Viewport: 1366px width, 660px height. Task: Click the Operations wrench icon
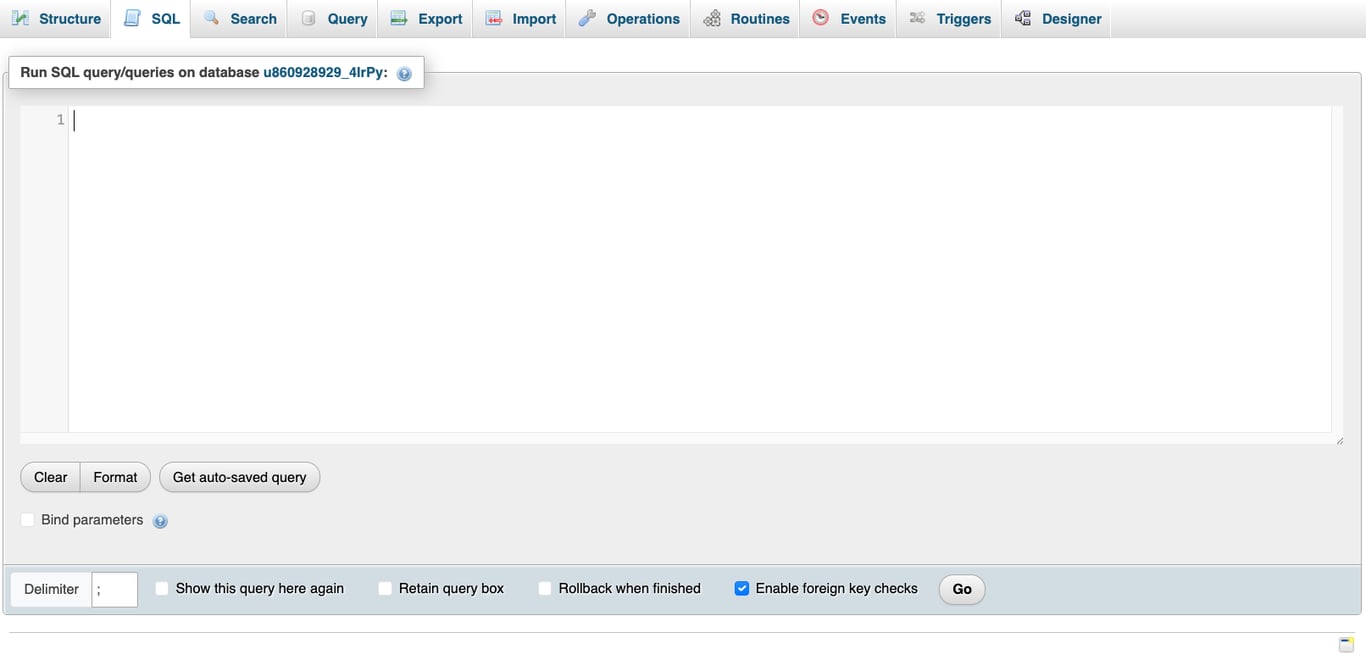[587, 18]
